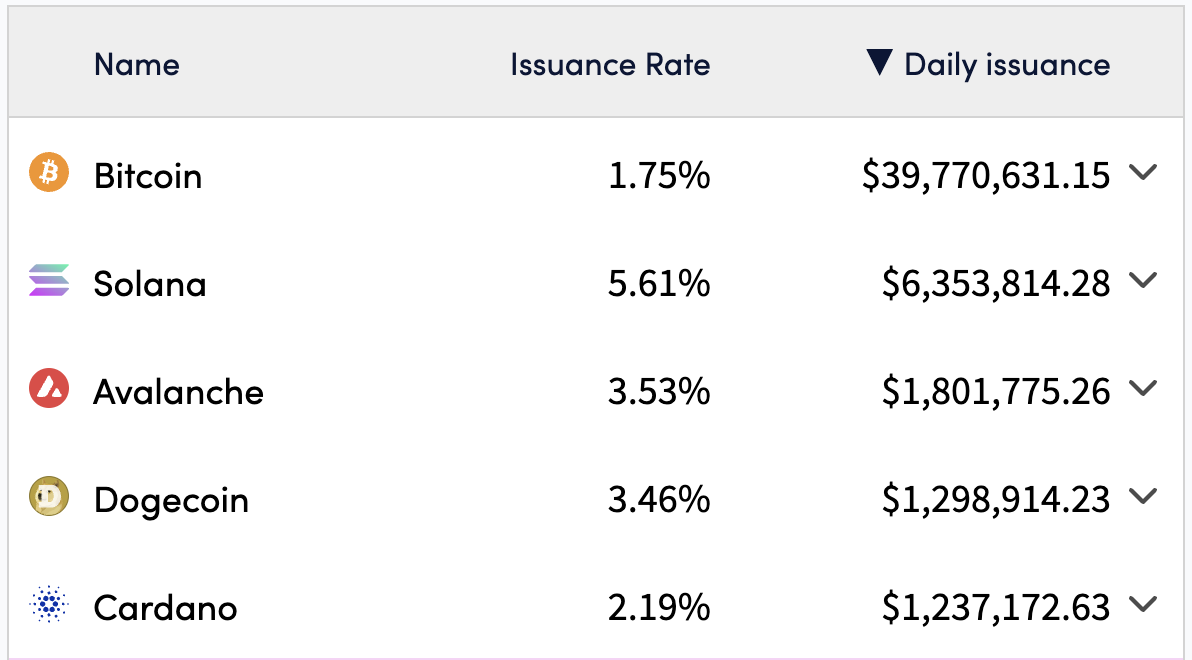This screenshot has width=1192, height=660.
Task: Expand the Bitcoin row chevron
Action: 1142,172
